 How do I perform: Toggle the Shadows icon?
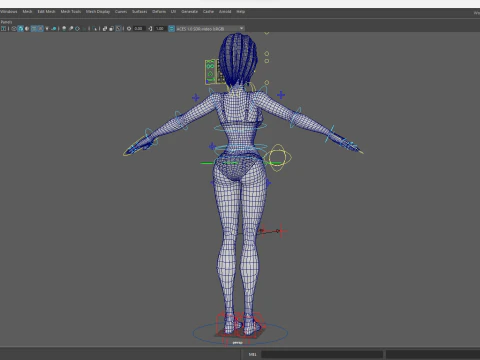[54, 29]
